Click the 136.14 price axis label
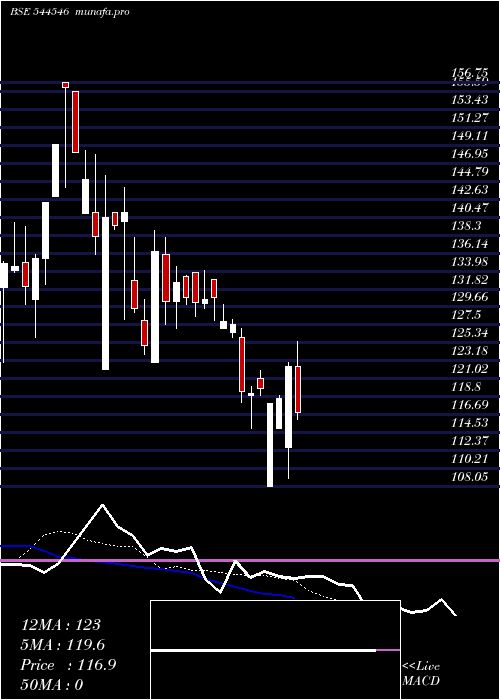500x700 pixels. pos(470,243)
